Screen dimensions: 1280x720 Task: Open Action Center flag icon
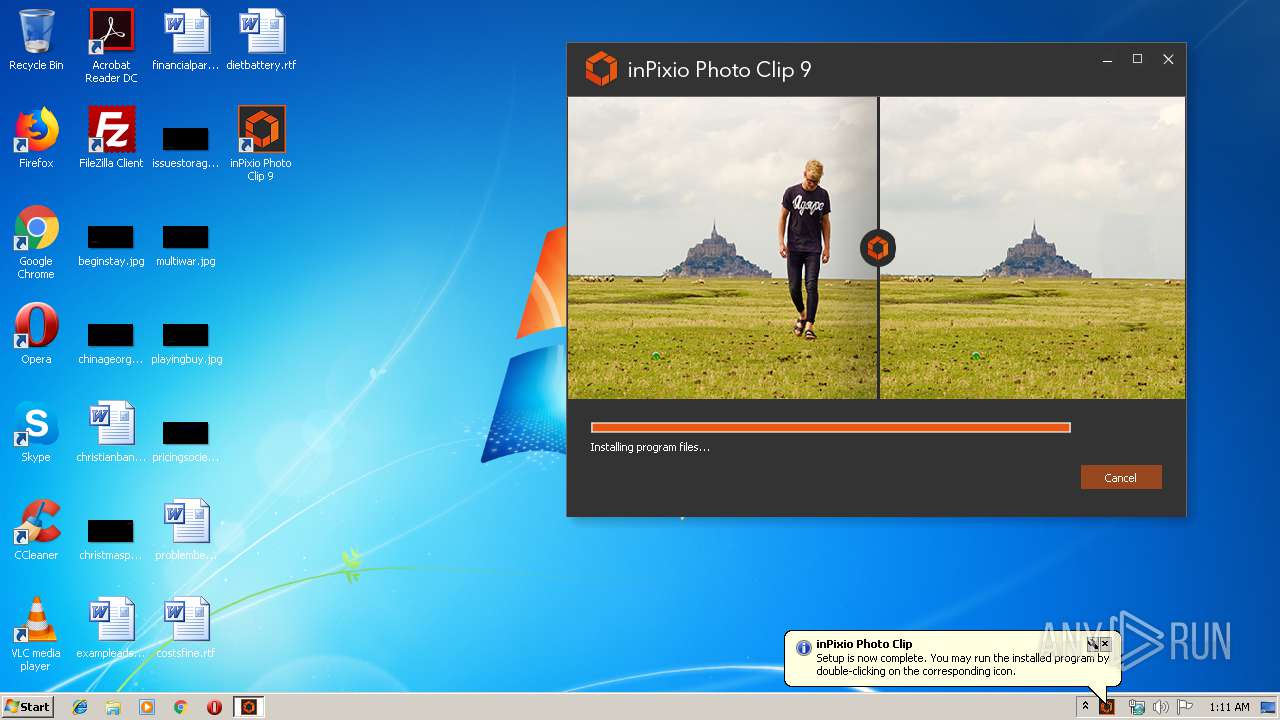pyautogui.click(x=1184, y=707)
